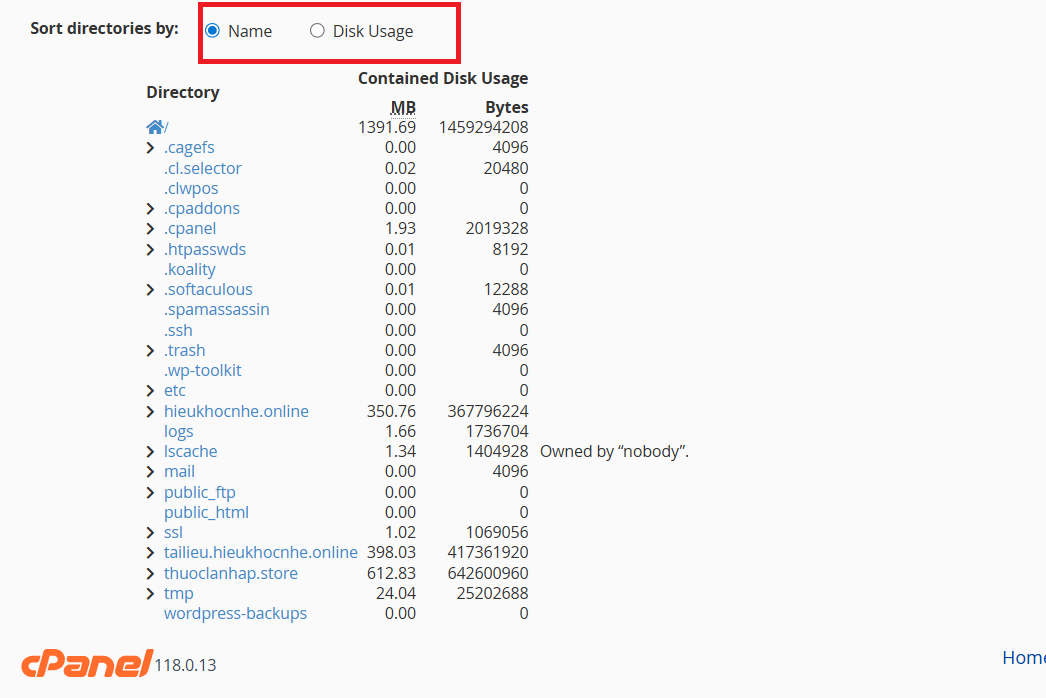1046x698 pixels.
Task: Open the .wp-toolkit folder link
Action: tap(202, 370)
